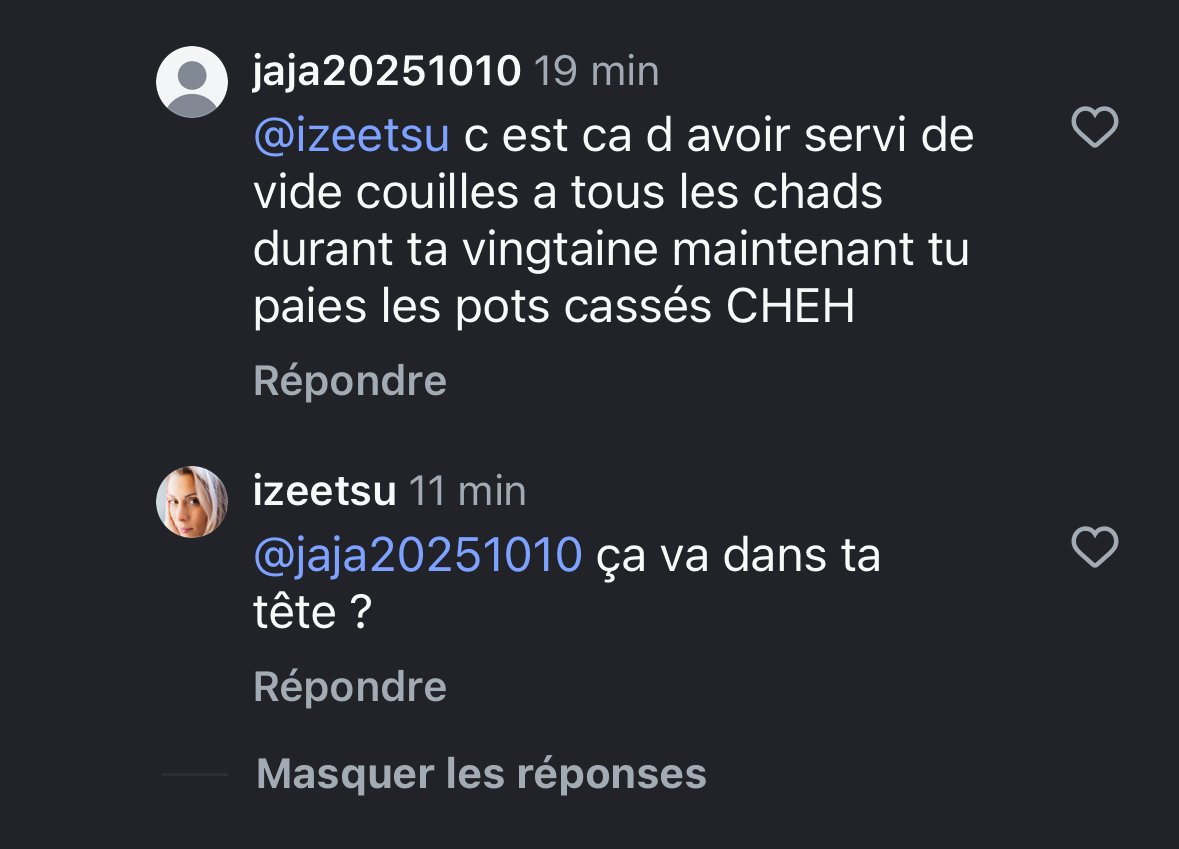Screen dimensions: 1179x849
Task: Select the 19 min timestamp
Action: coord(596,72)
